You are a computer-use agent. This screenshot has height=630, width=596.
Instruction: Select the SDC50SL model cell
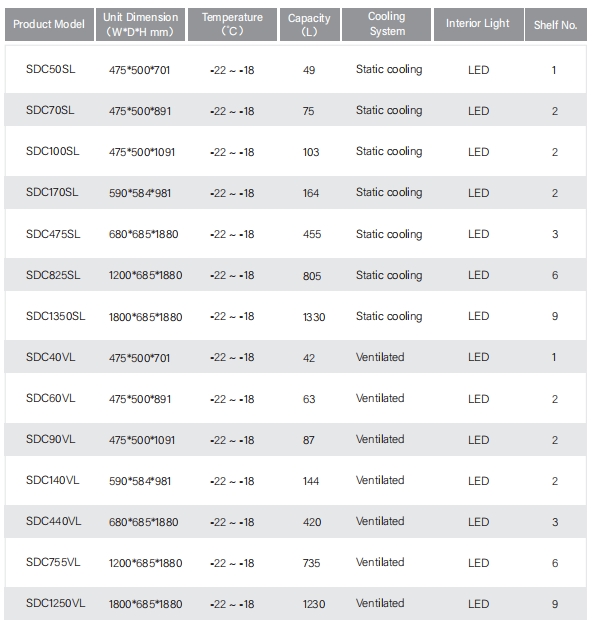51,69
